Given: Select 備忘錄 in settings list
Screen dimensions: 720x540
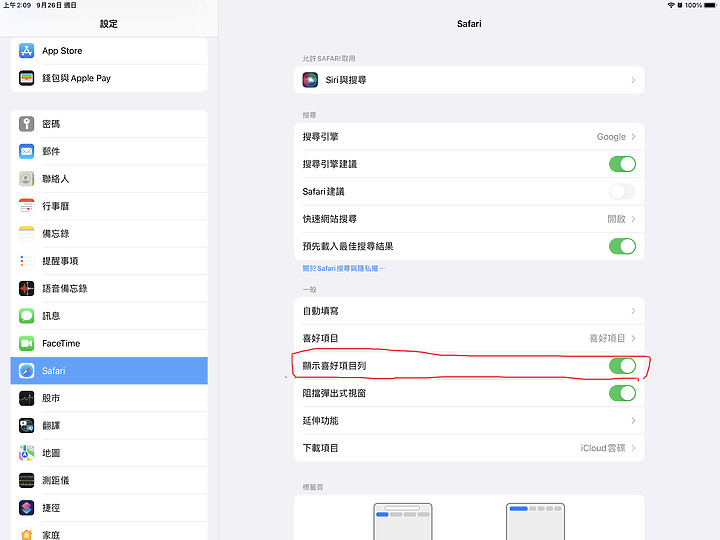Looking at the screenshot, I should 109,233.
